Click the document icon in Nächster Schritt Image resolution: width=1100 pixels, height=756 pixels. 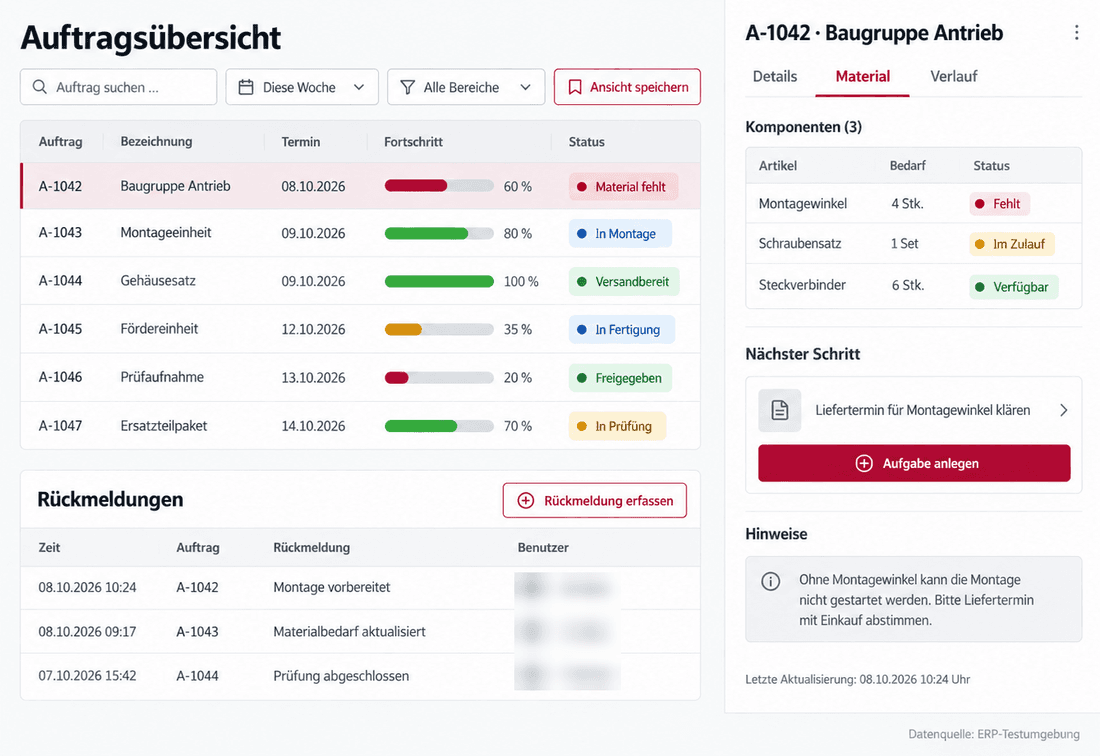coord(779,410)
